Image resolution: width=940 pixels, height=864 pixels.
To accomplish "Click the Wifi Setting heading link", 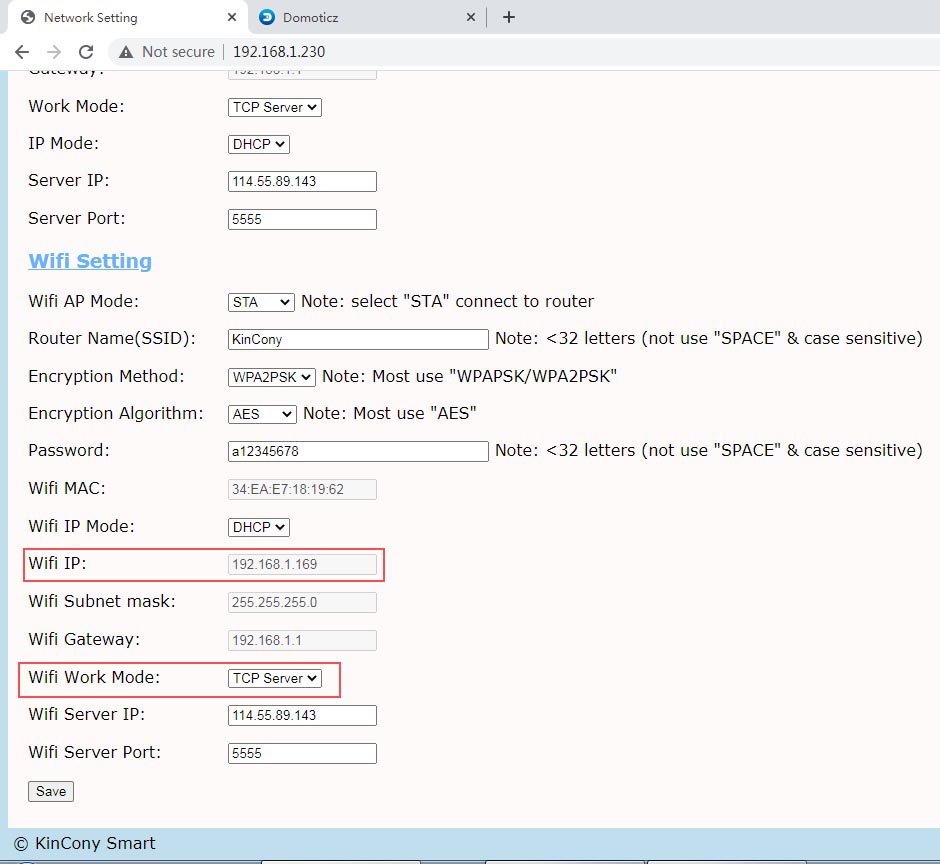I will (x=90, y=261).
